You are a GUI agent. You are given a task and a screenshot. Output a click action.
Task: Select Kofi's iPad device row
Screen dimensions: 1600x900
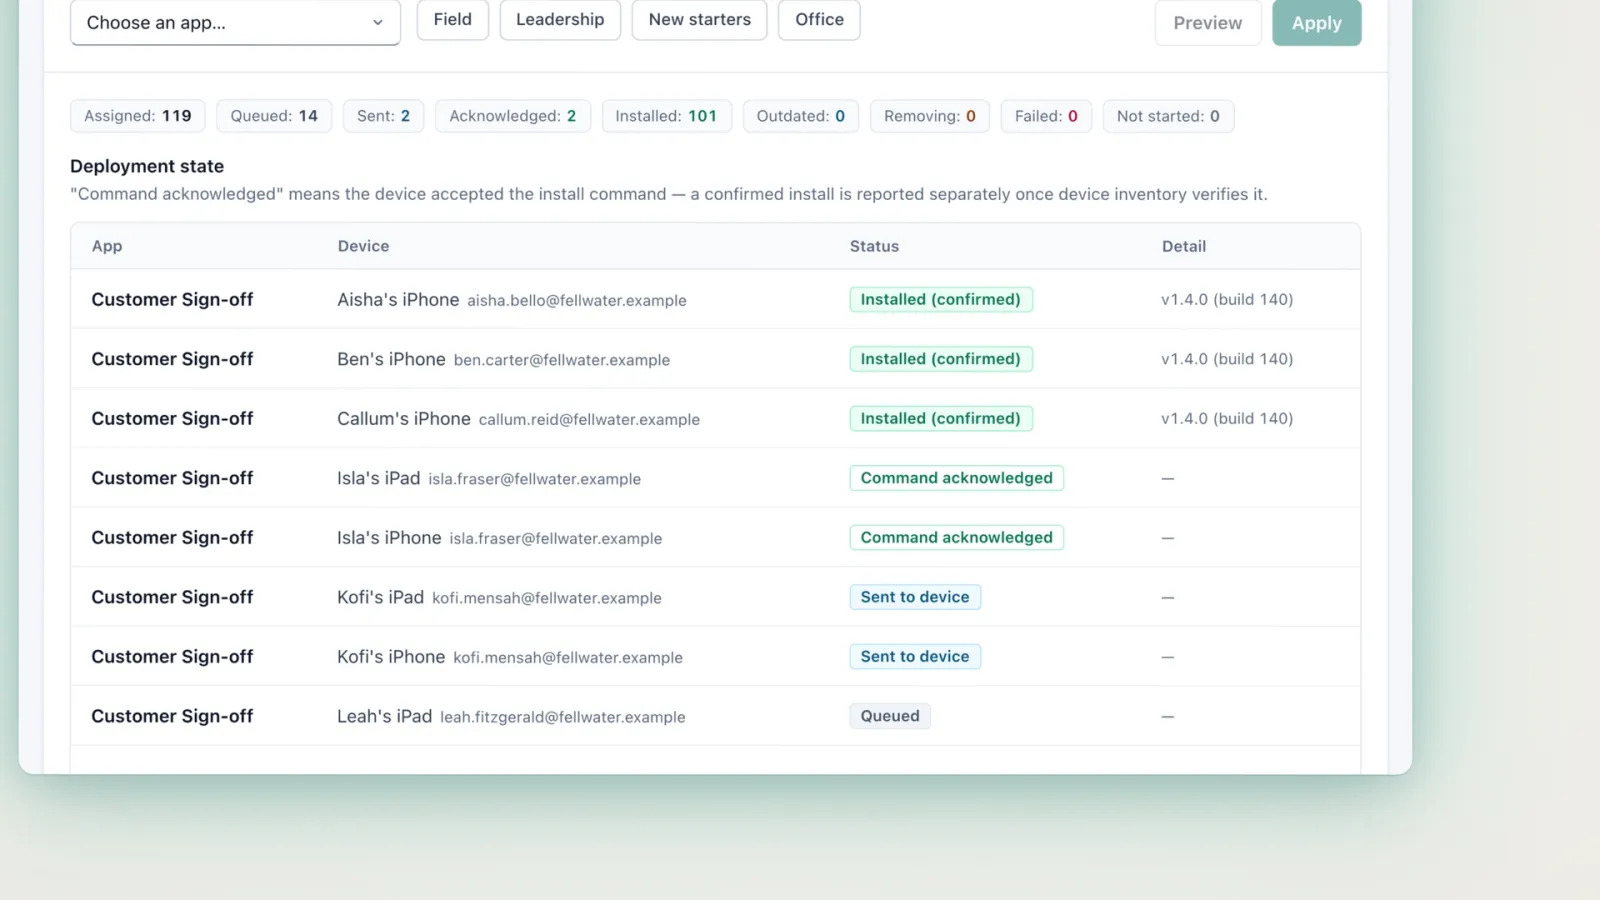coord(715,597)
